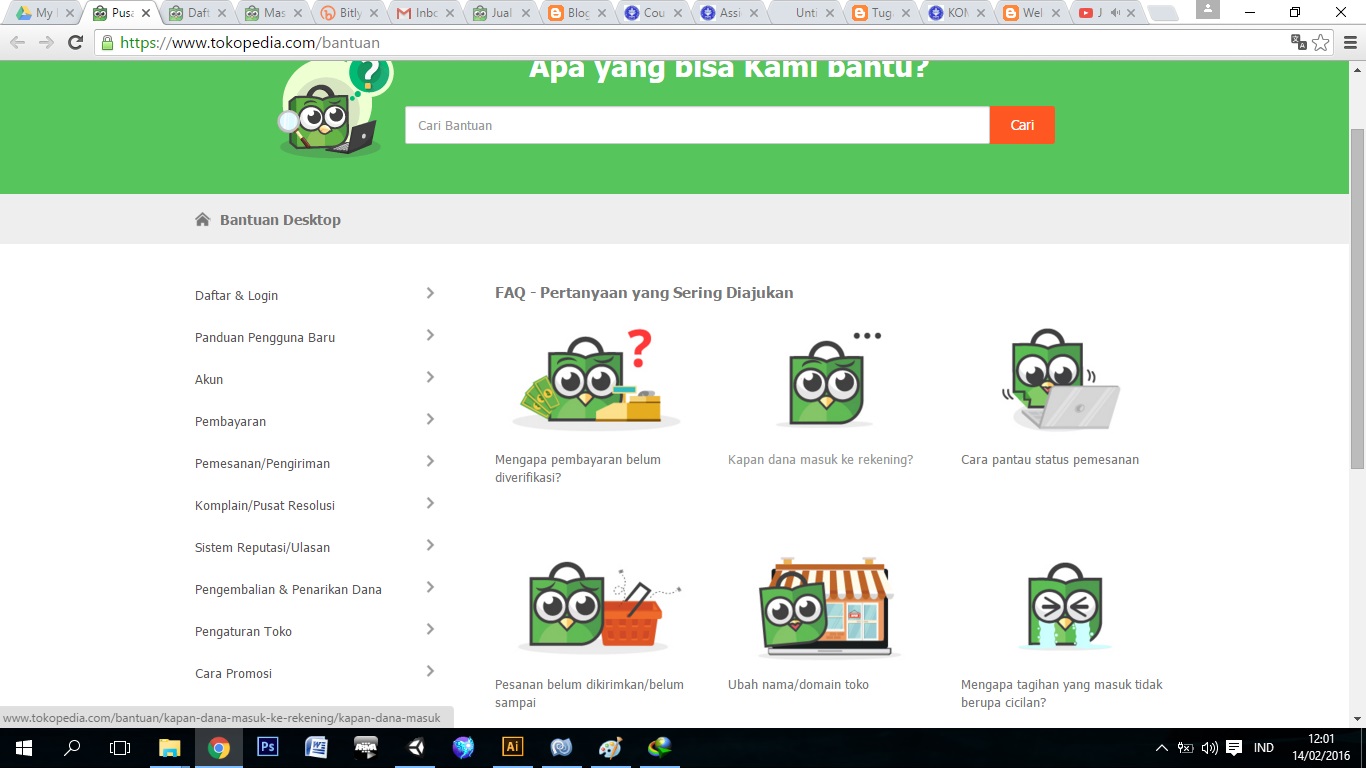Image resolution: width=1366 pixels, height=768 pixels.
Task: Open "Kapan dana masuk ke rekening?" FAQ
Action: click(821, 459)
